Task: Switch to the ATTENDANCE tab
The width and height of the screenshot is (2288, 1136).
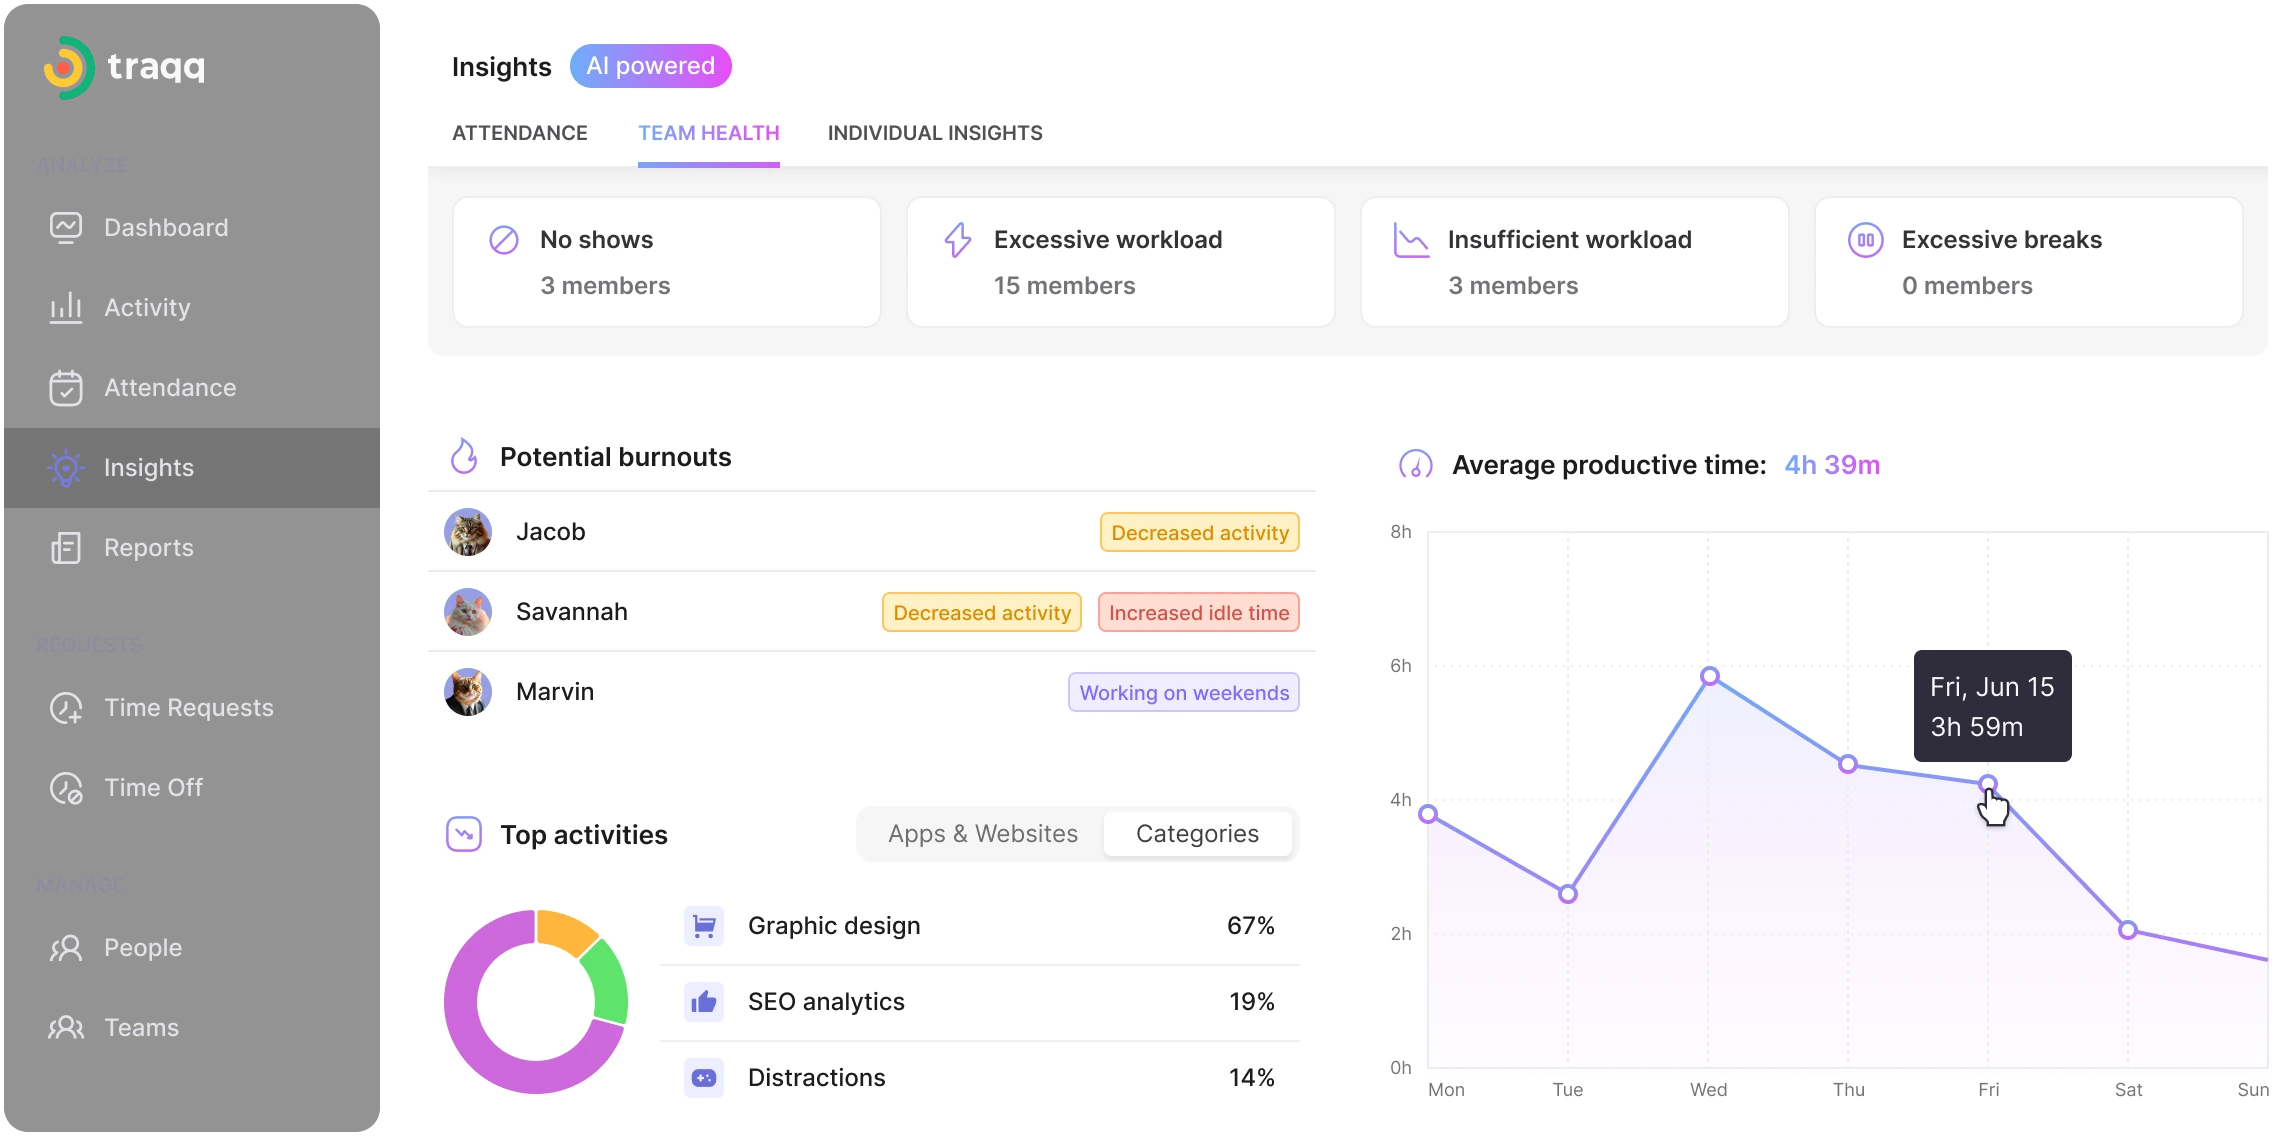Action: coord(520,133)
